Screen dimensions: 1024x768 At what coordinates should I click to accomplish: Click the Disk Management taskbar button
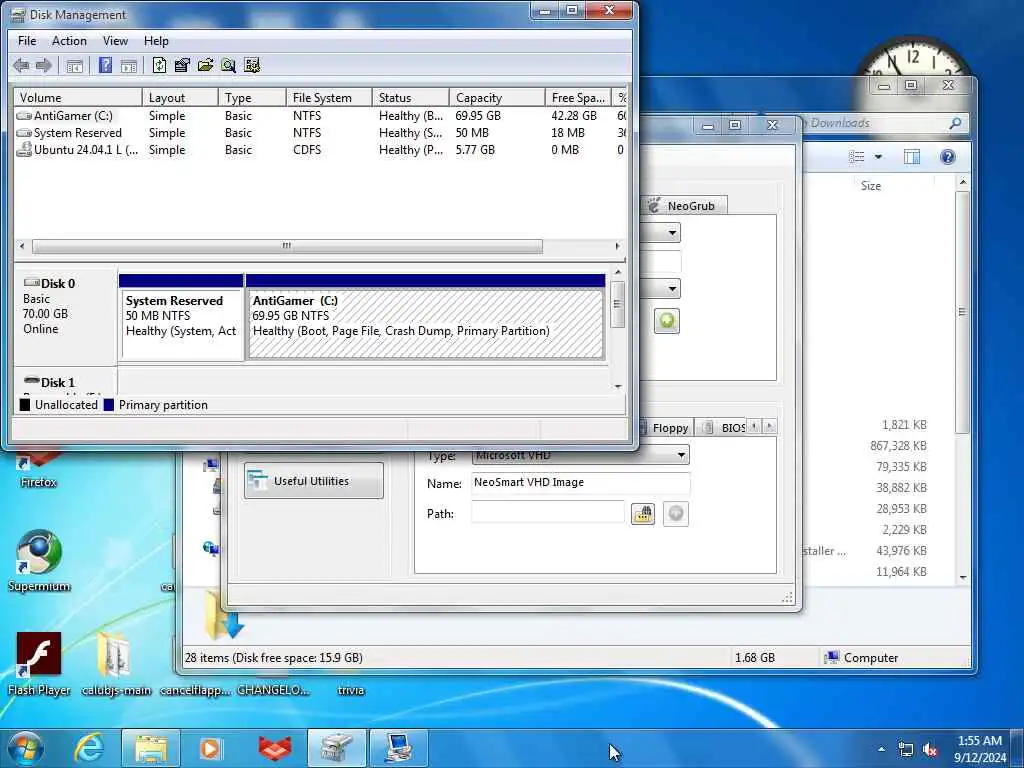(337, 748)
